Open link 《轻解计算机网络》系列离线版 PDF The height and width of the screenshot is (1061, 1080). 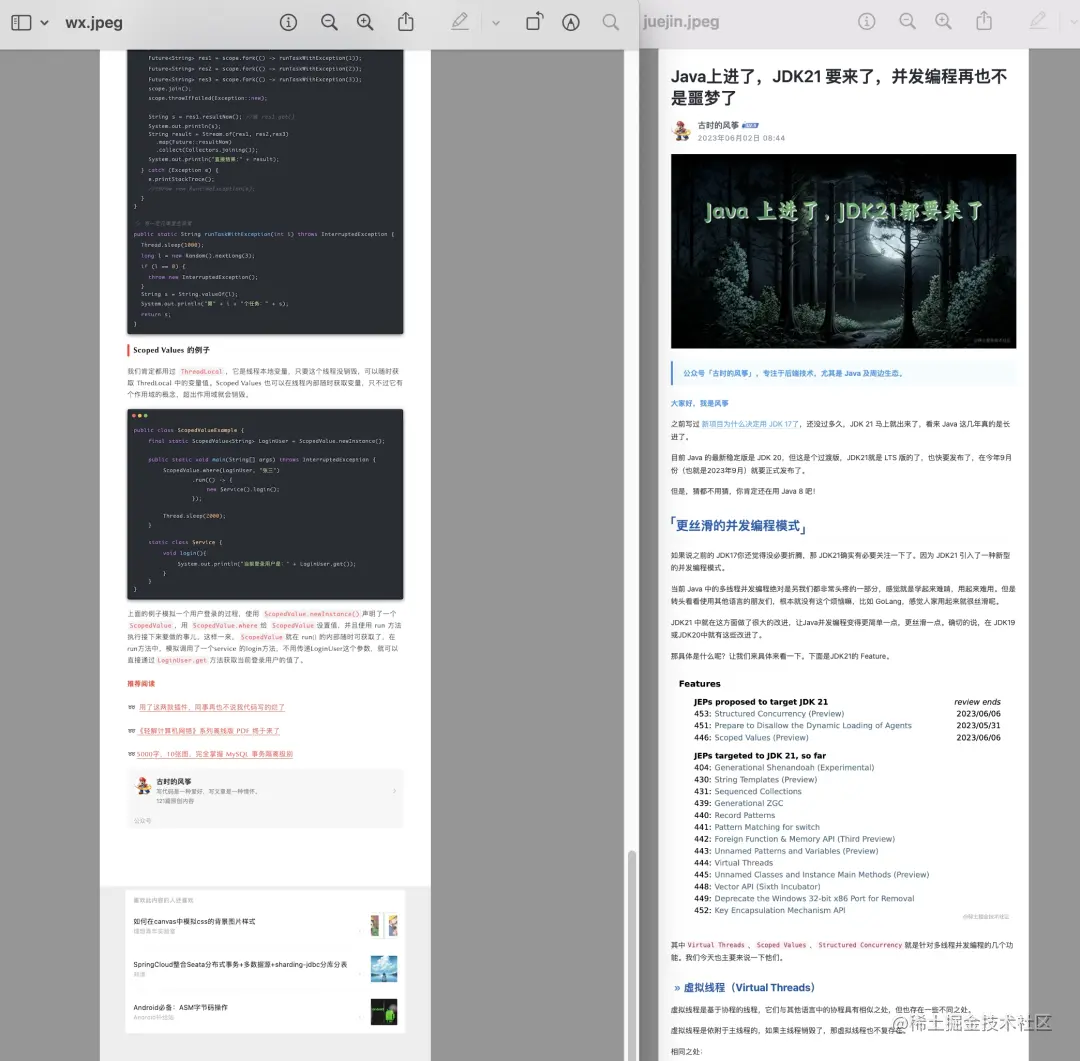tap(209, 730)
